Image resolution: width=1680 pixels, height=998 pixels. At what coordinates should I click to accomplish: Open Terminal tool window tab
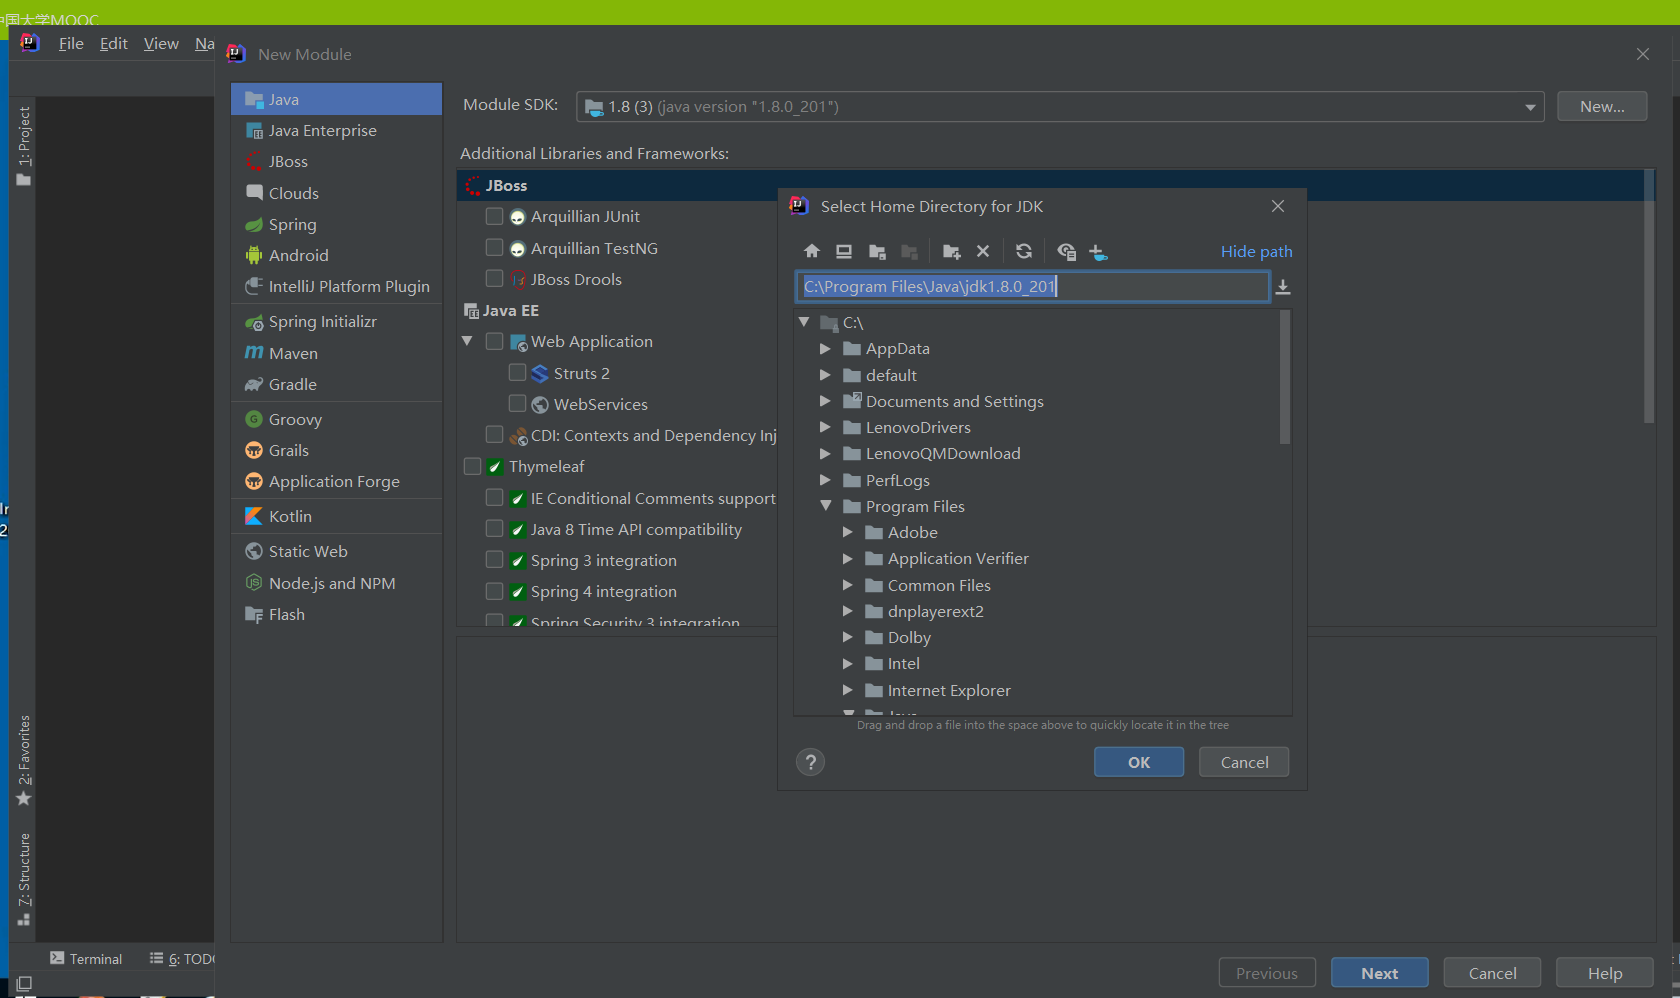pos(86,958)
